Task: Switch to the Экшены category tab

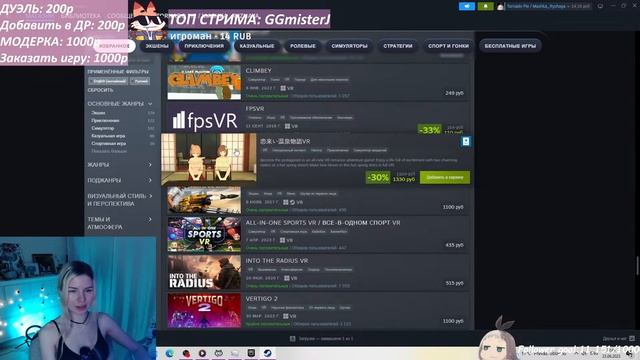Action: click(x=157, y=46)
